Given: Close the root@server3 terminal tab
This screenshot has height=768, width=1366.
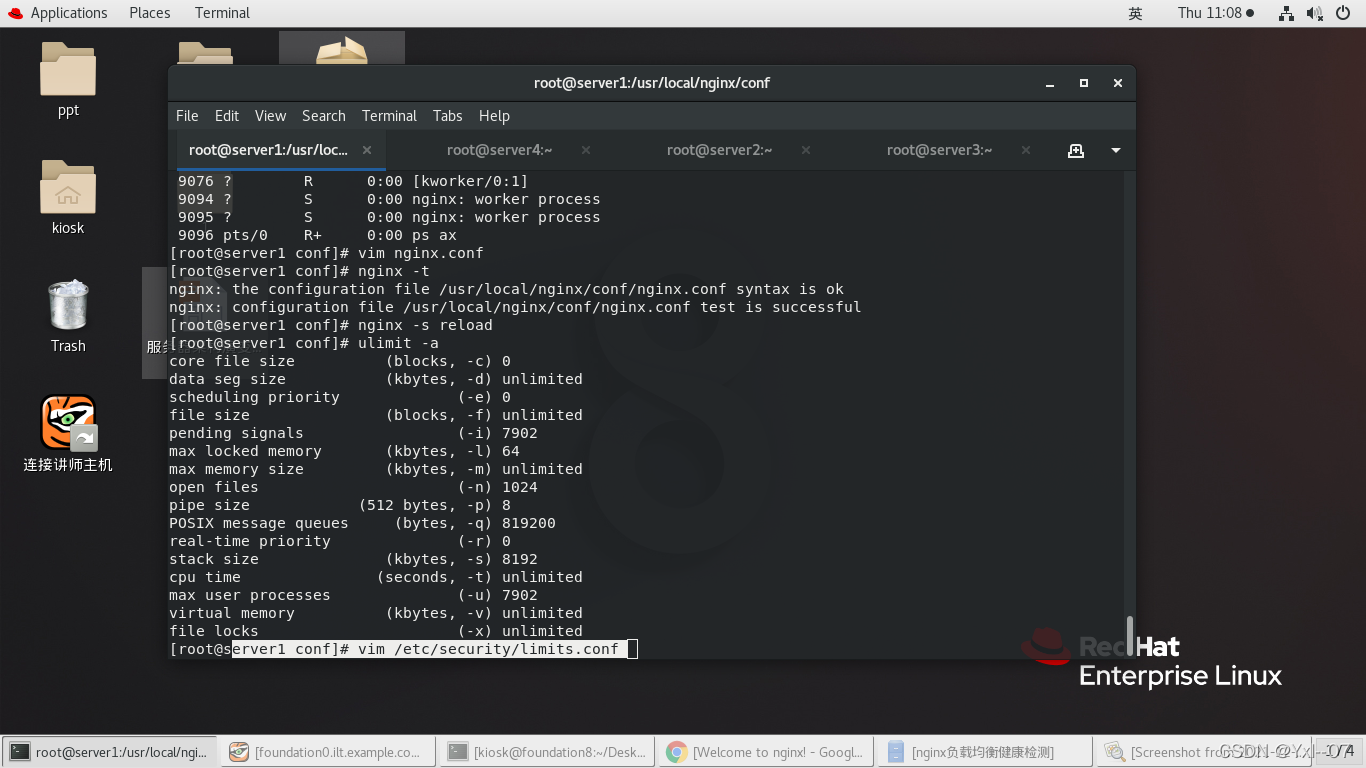Looking at the screenshot, I should point(1026,150).
